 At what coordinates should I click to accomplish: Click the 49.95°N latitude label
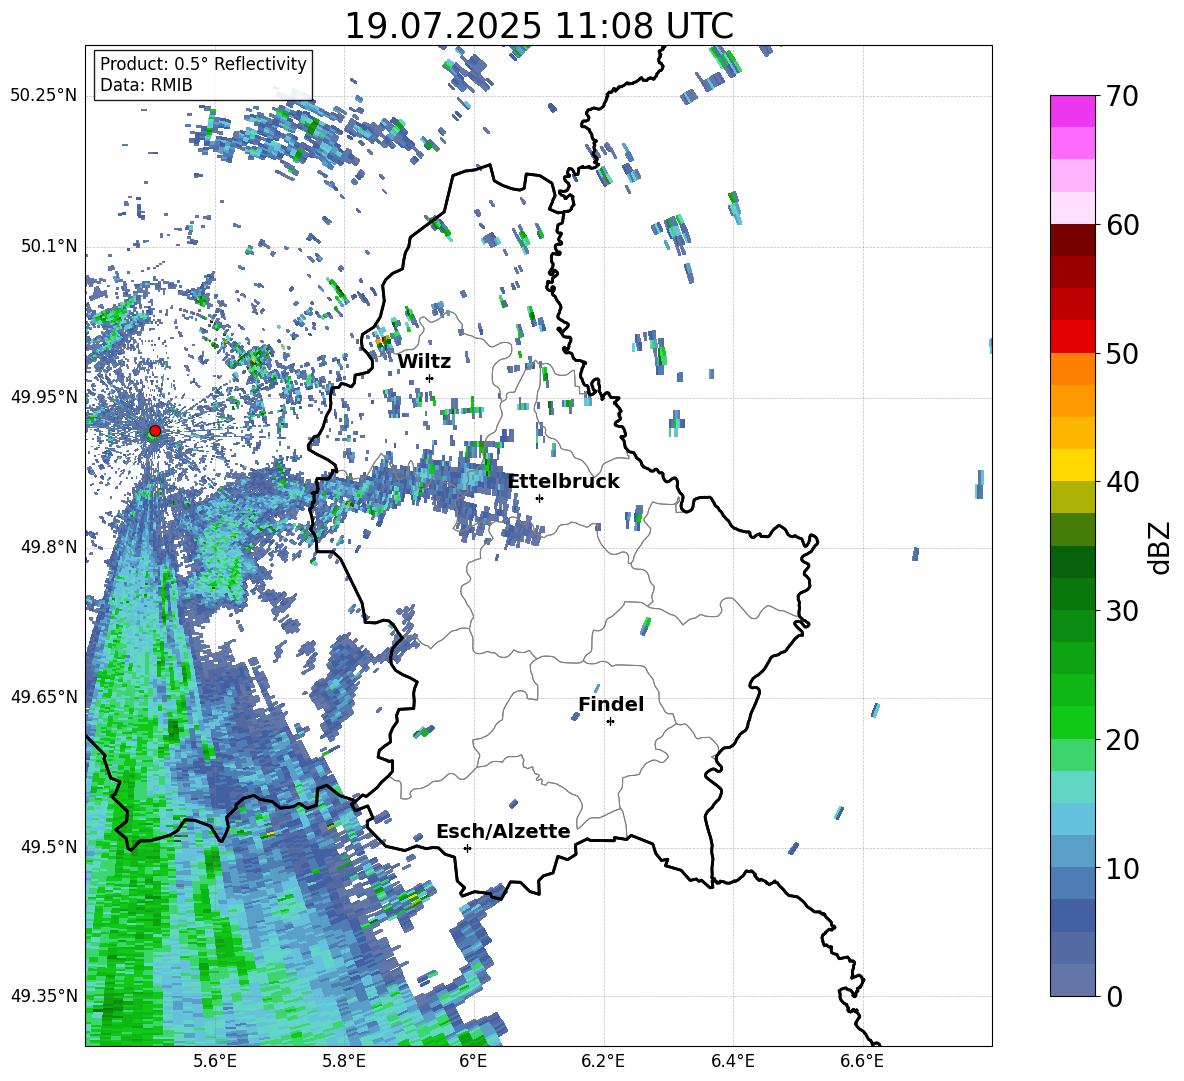(44, 397)
